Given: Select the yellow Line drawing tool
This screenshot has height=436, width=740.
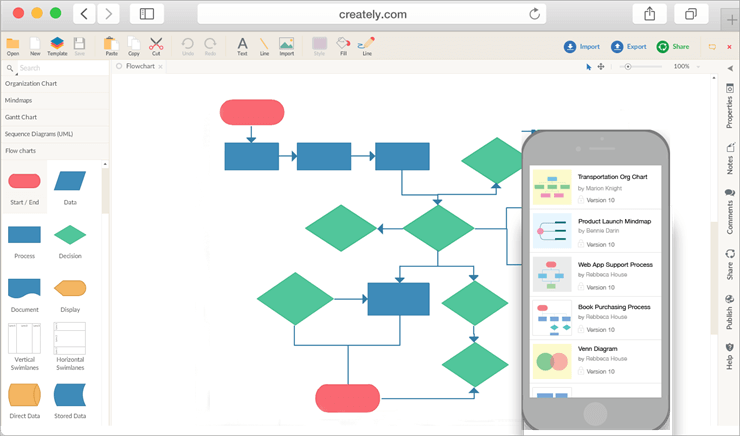Looking at the screenshot, I should coord(264,46).
